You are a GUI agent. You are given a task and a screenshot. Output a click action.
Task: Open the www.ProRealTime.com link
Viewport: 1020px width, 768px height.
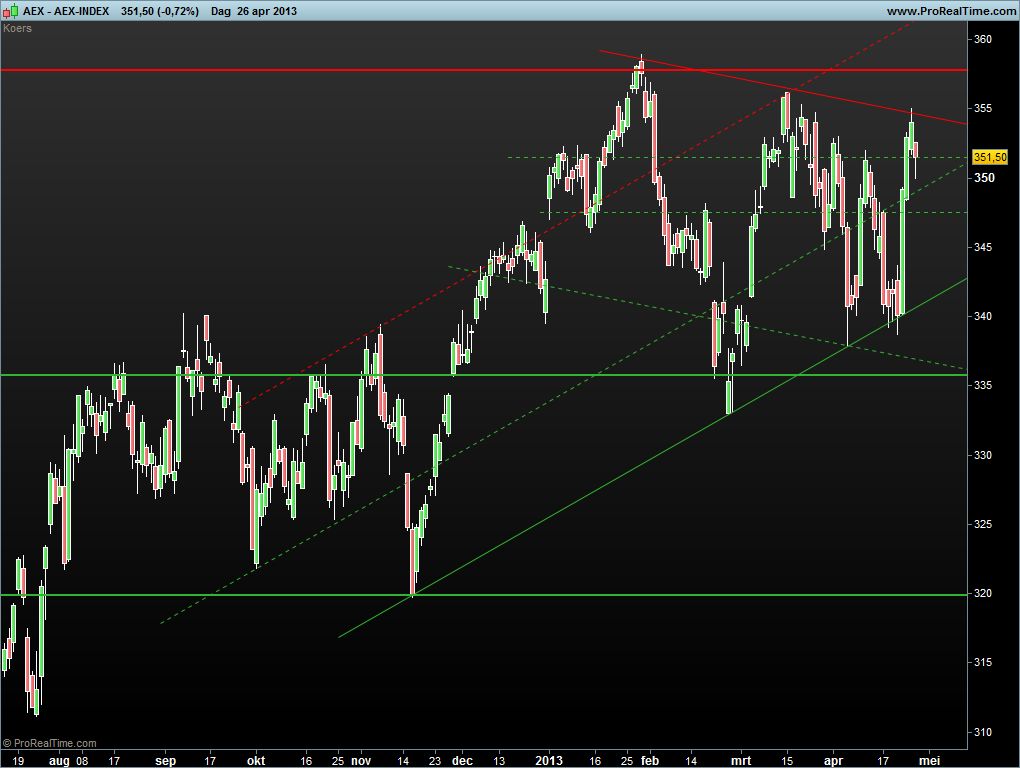coord(950,11)
